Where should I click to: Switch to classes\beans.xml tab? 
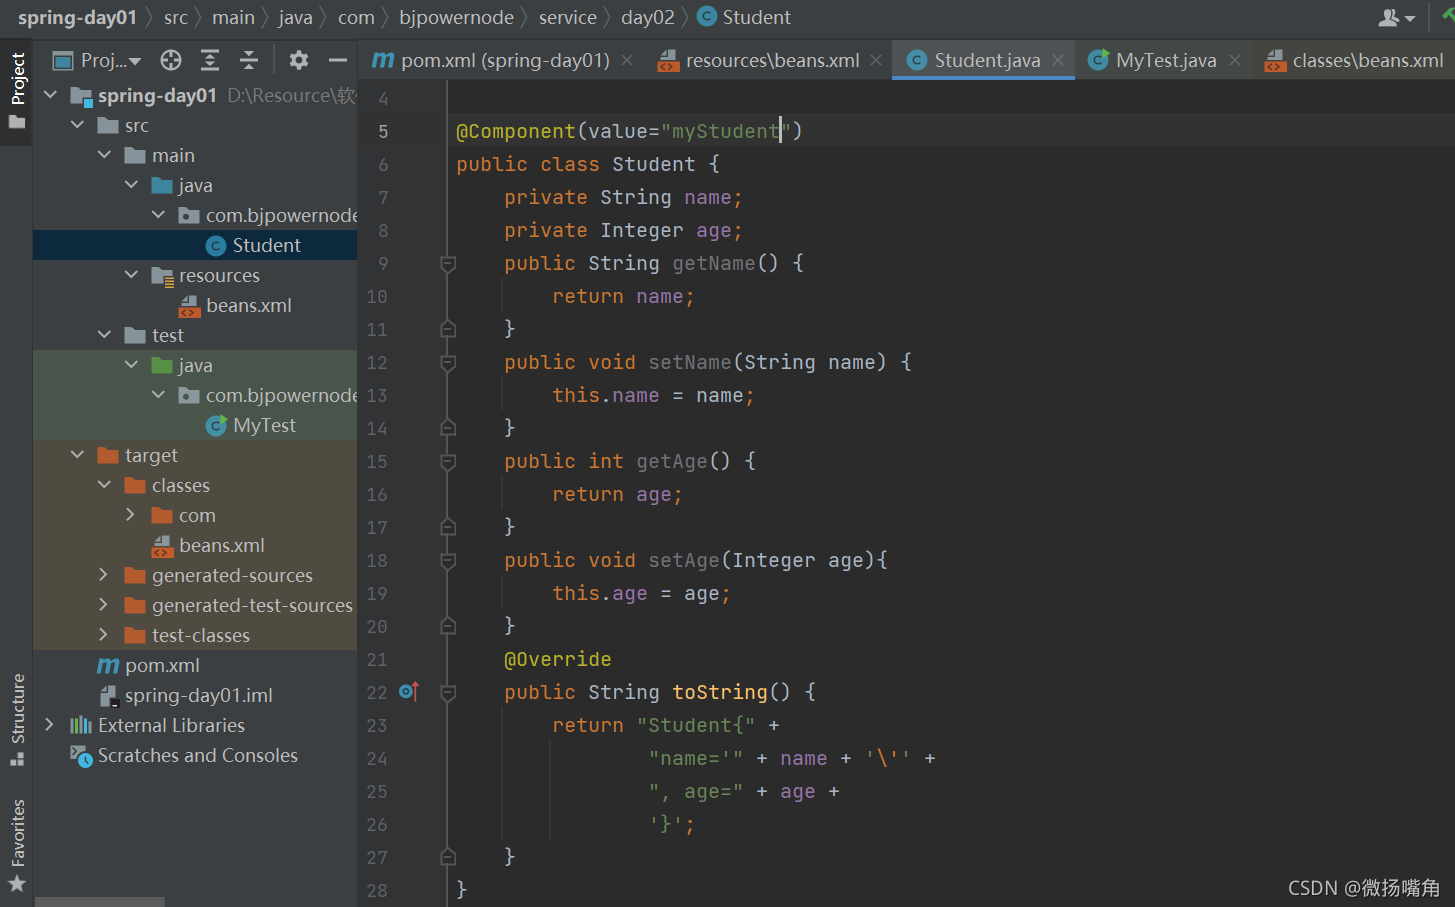pos(1354,61)
